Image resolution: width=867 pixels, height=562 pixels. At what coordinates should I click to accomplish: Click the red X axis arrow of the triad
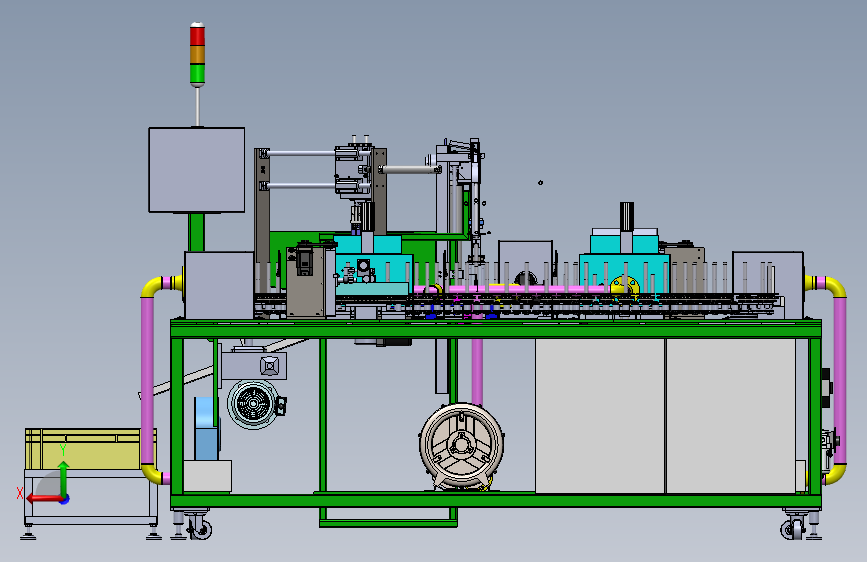click(44, 498)
